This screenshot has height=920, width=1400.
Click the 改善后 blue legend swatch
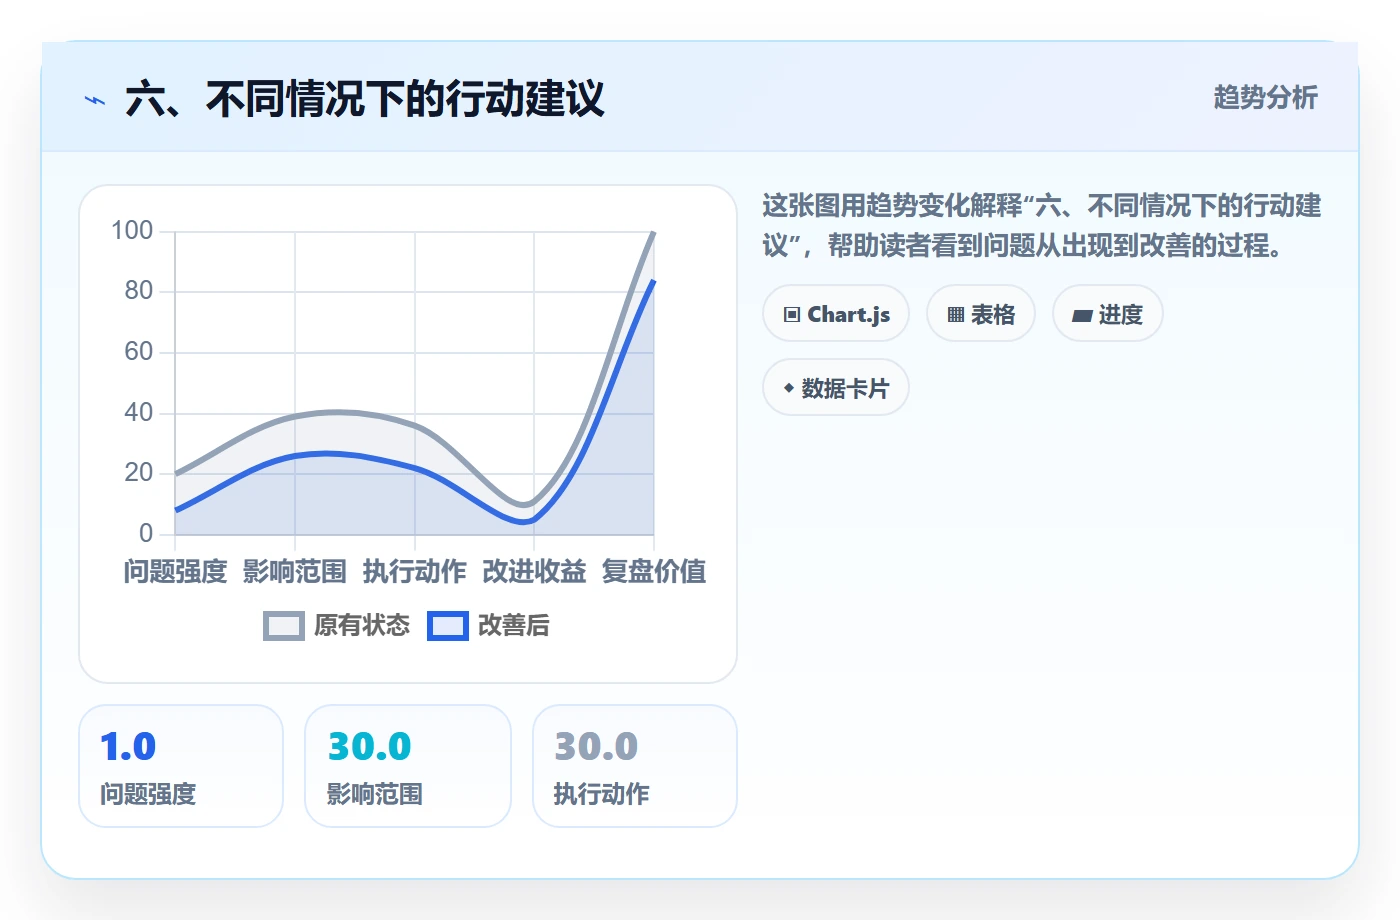(x=448, y=626)
